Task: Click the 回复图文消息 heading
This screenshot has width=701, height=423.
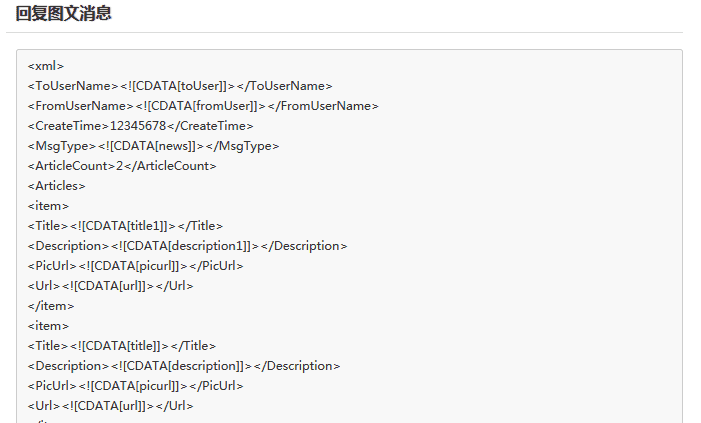Action: pos(63,14)
